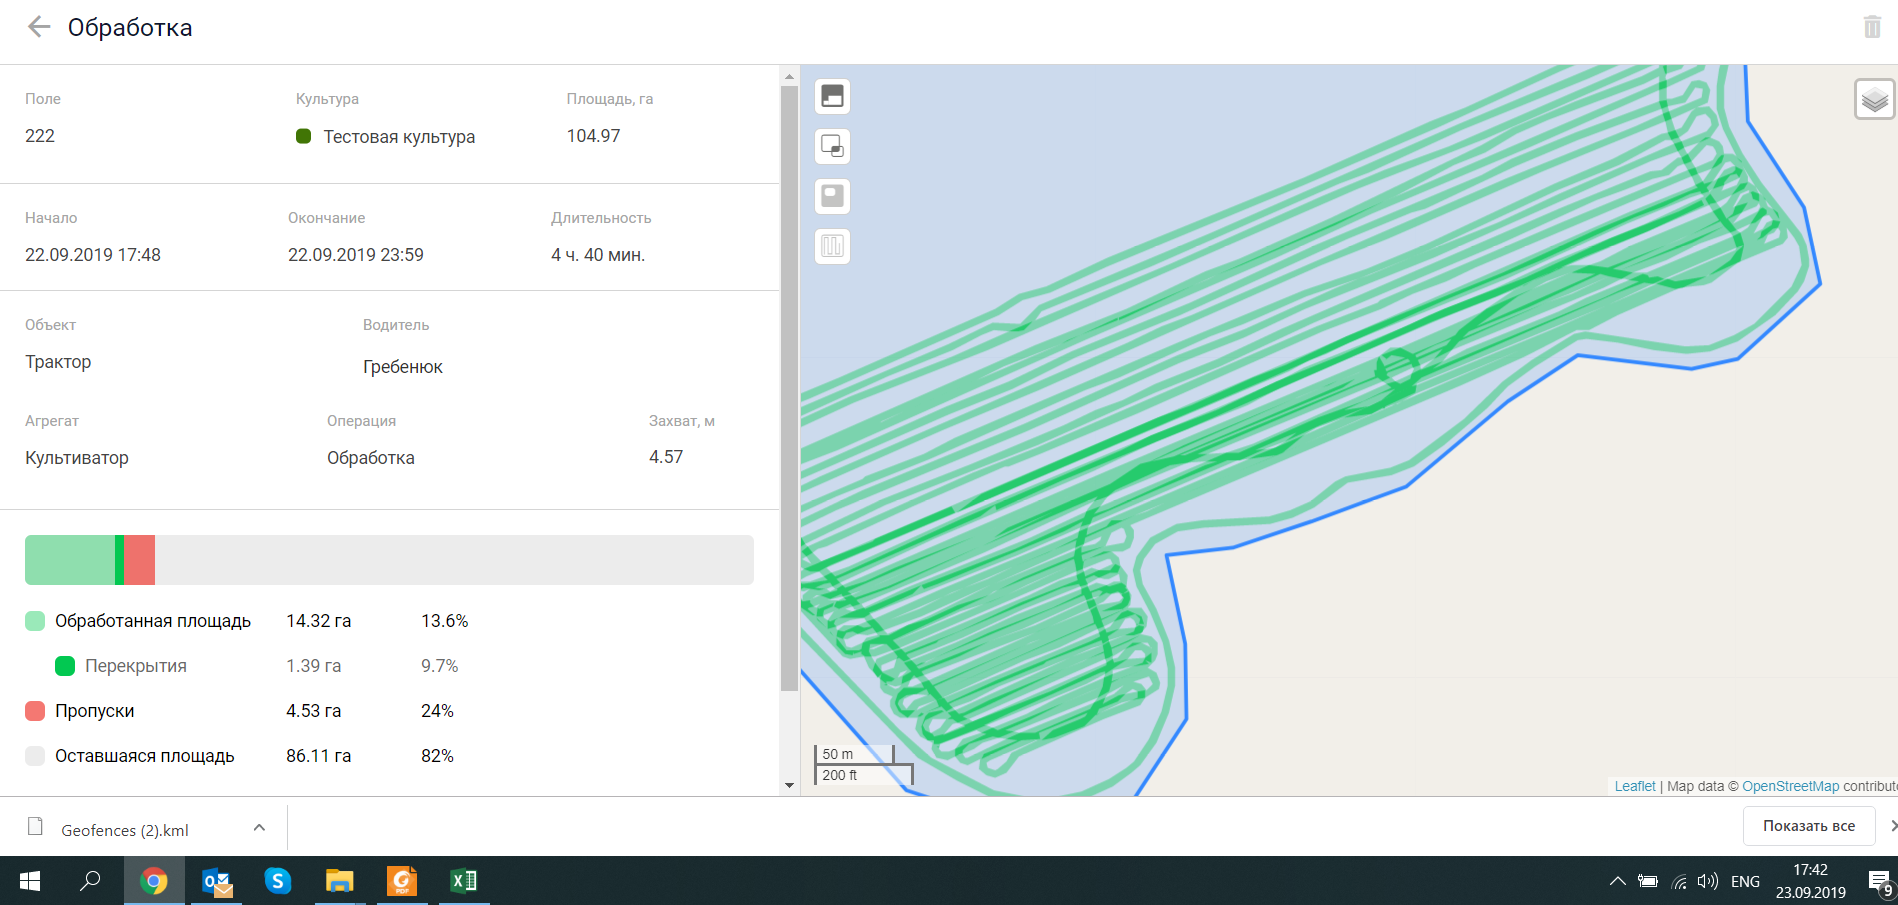Toggle overlaps display on the map

[x=832, y=146]
